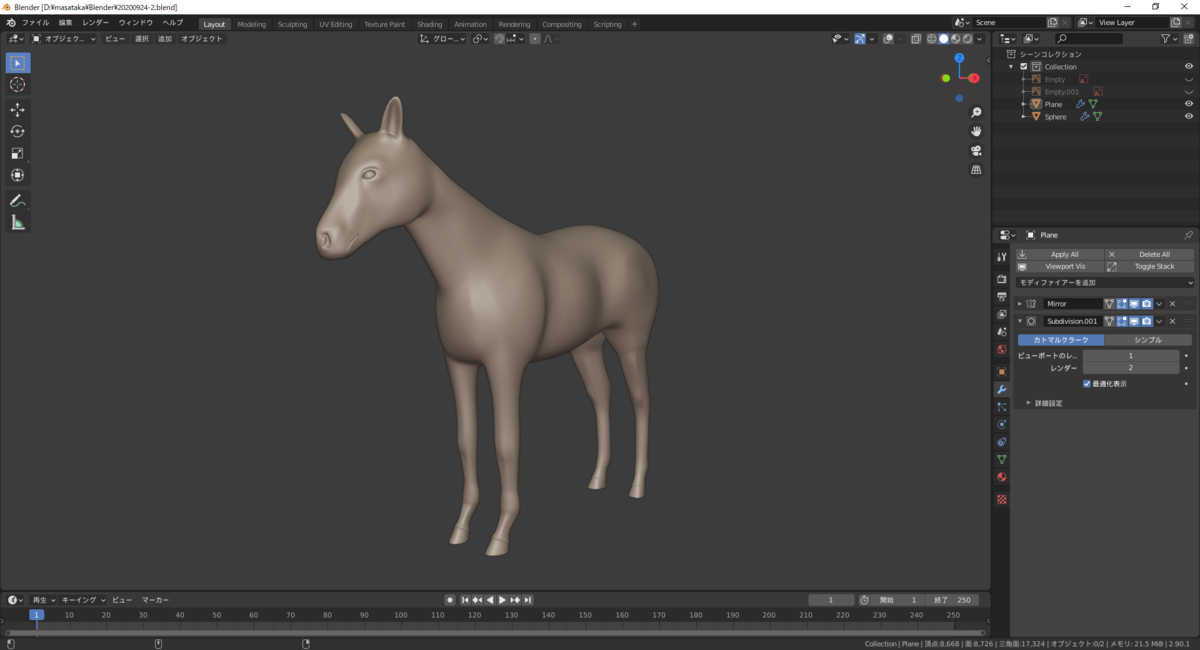
Task: Collapse the Subdivision.001 modifier panel
Action: (x=1020, y=321)
